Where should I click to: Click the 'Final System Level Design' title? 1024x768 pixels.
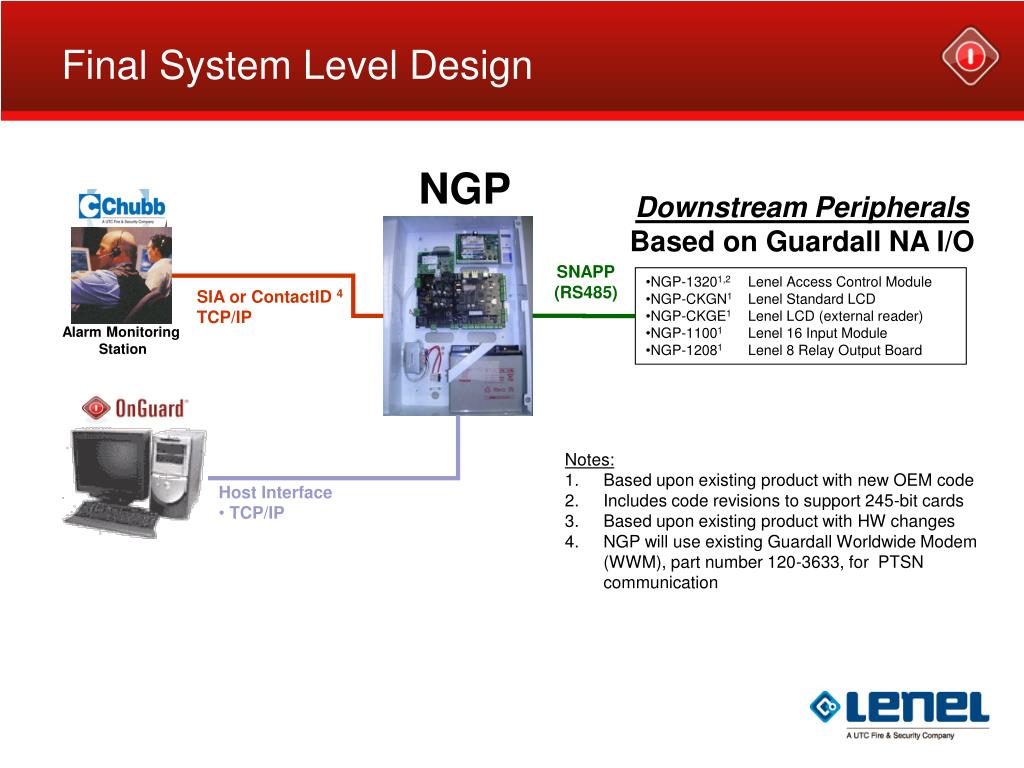[297, 66]
